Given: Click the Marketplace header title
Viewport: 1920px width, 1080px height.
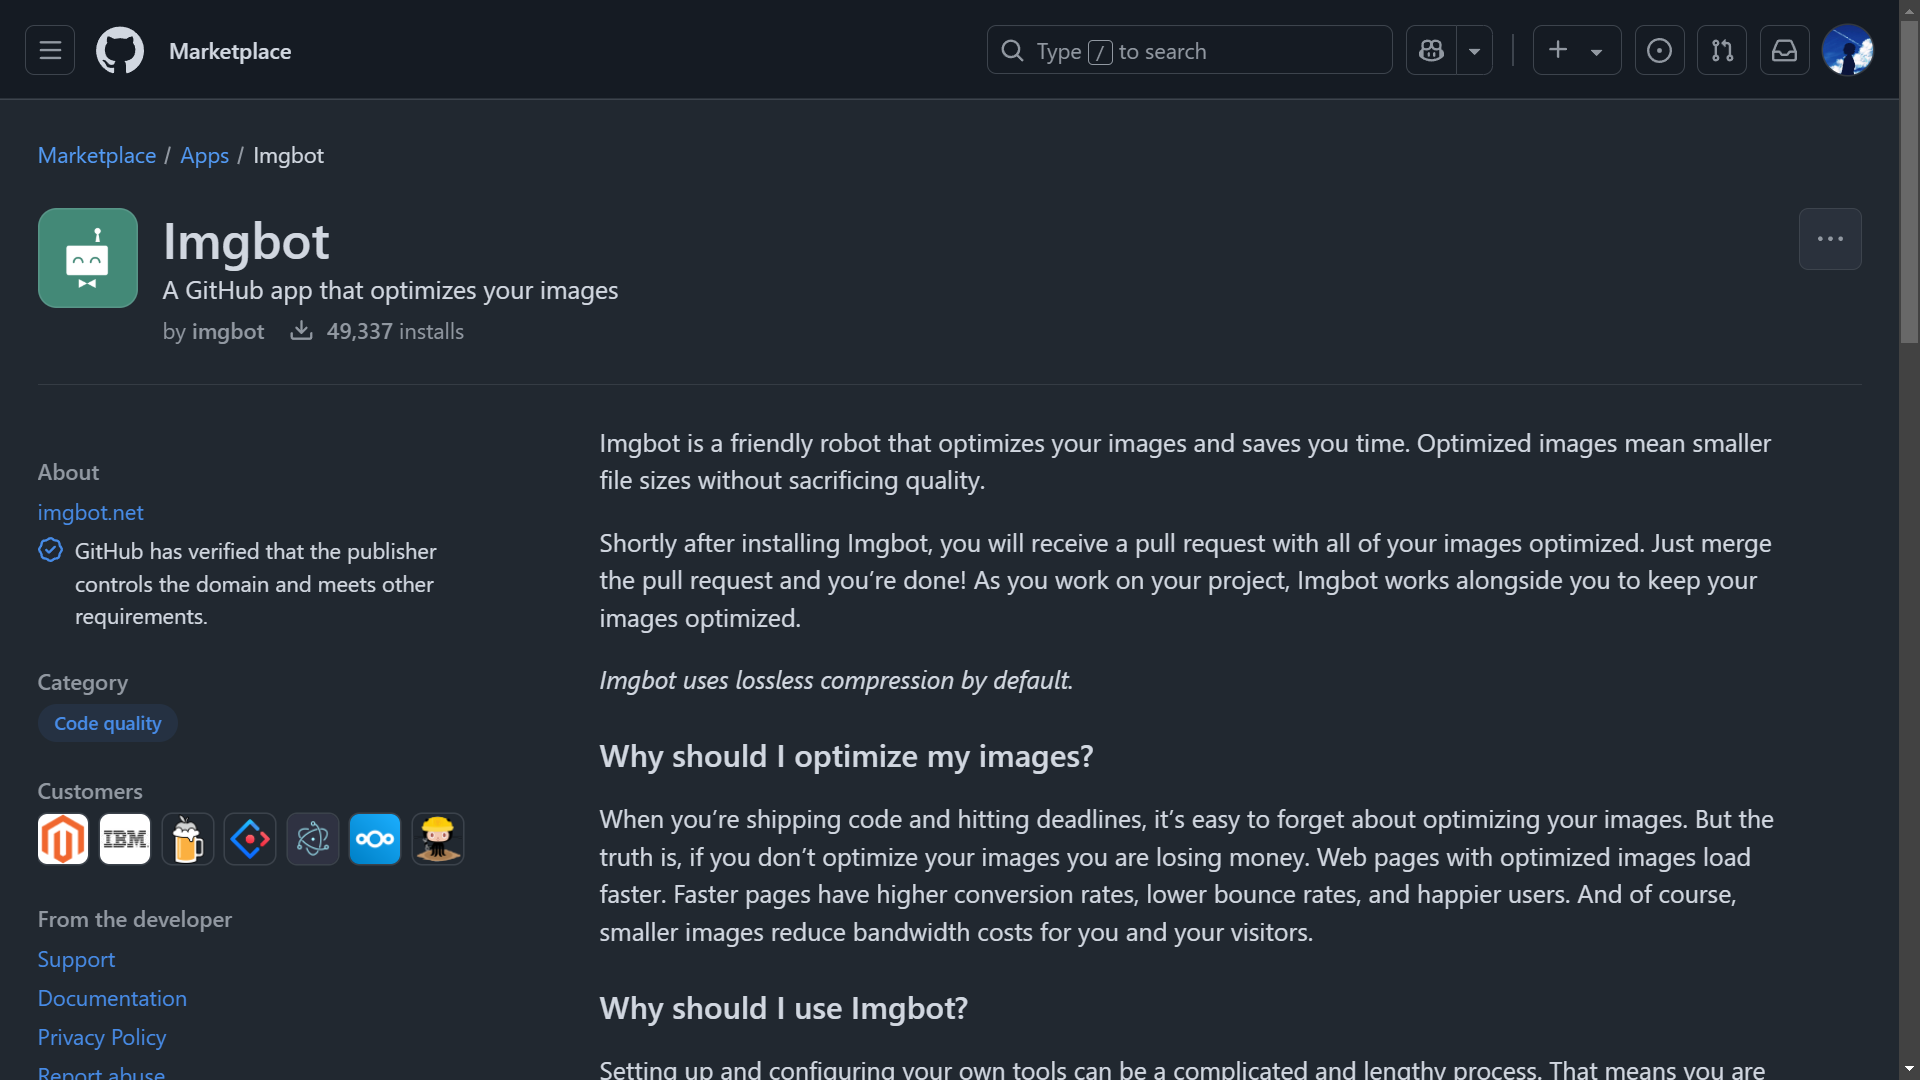Looking at the screenshot, I should point(230,51).
